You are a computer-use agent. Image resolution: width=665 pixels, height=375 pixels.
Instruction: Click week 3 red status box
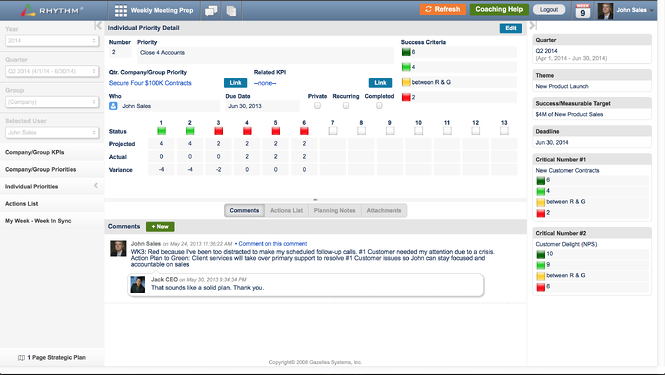tap(218, 131)
